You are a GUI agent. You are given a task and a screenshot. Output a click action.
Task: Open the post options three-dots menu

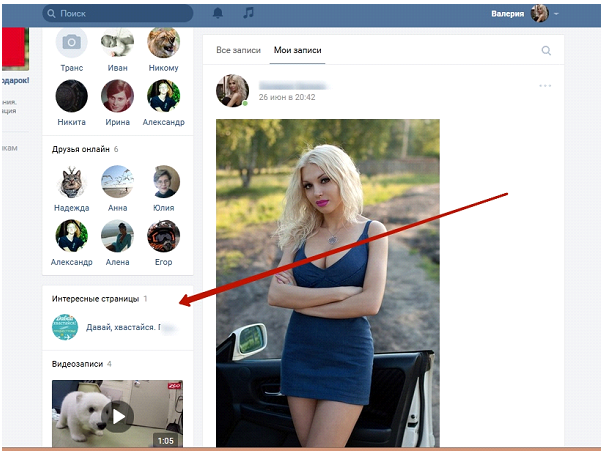pyautogui.click(x=545, y=86)
